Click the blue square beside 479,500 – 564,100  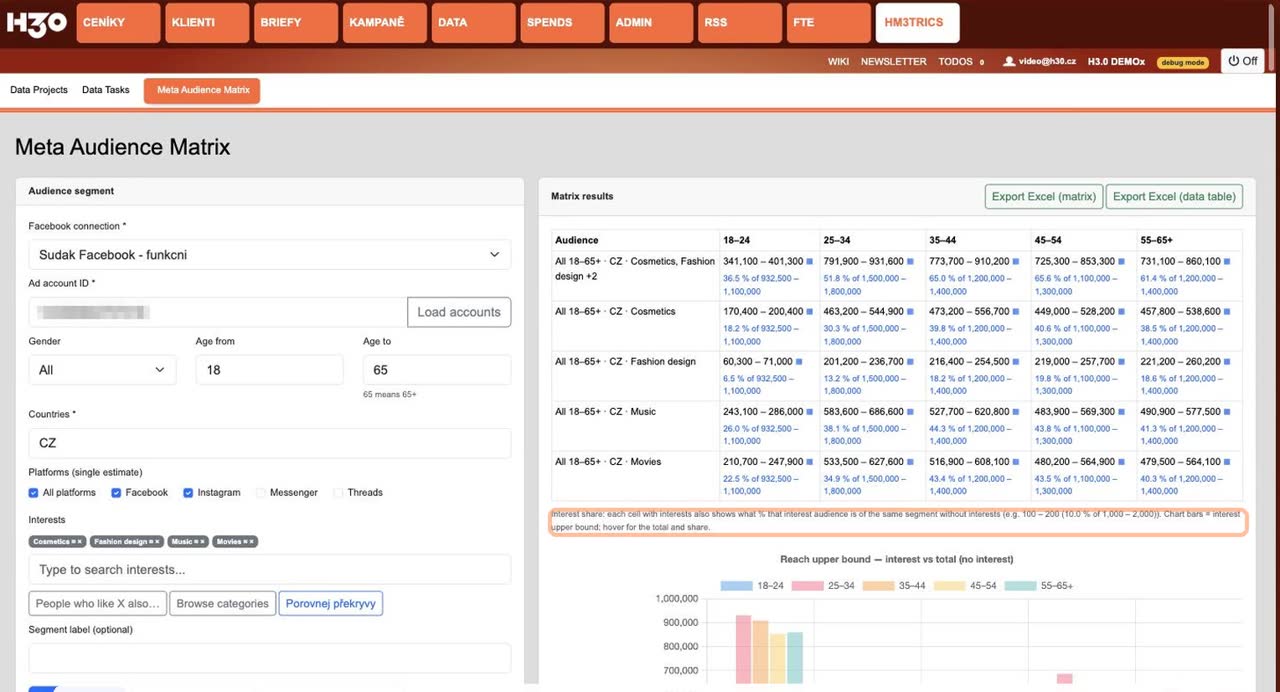(1228, 462)
